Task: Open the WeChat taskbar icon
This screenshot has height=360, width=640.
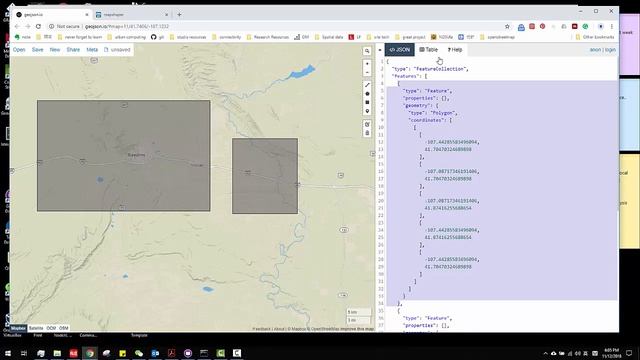Action: tap(139, 353)
